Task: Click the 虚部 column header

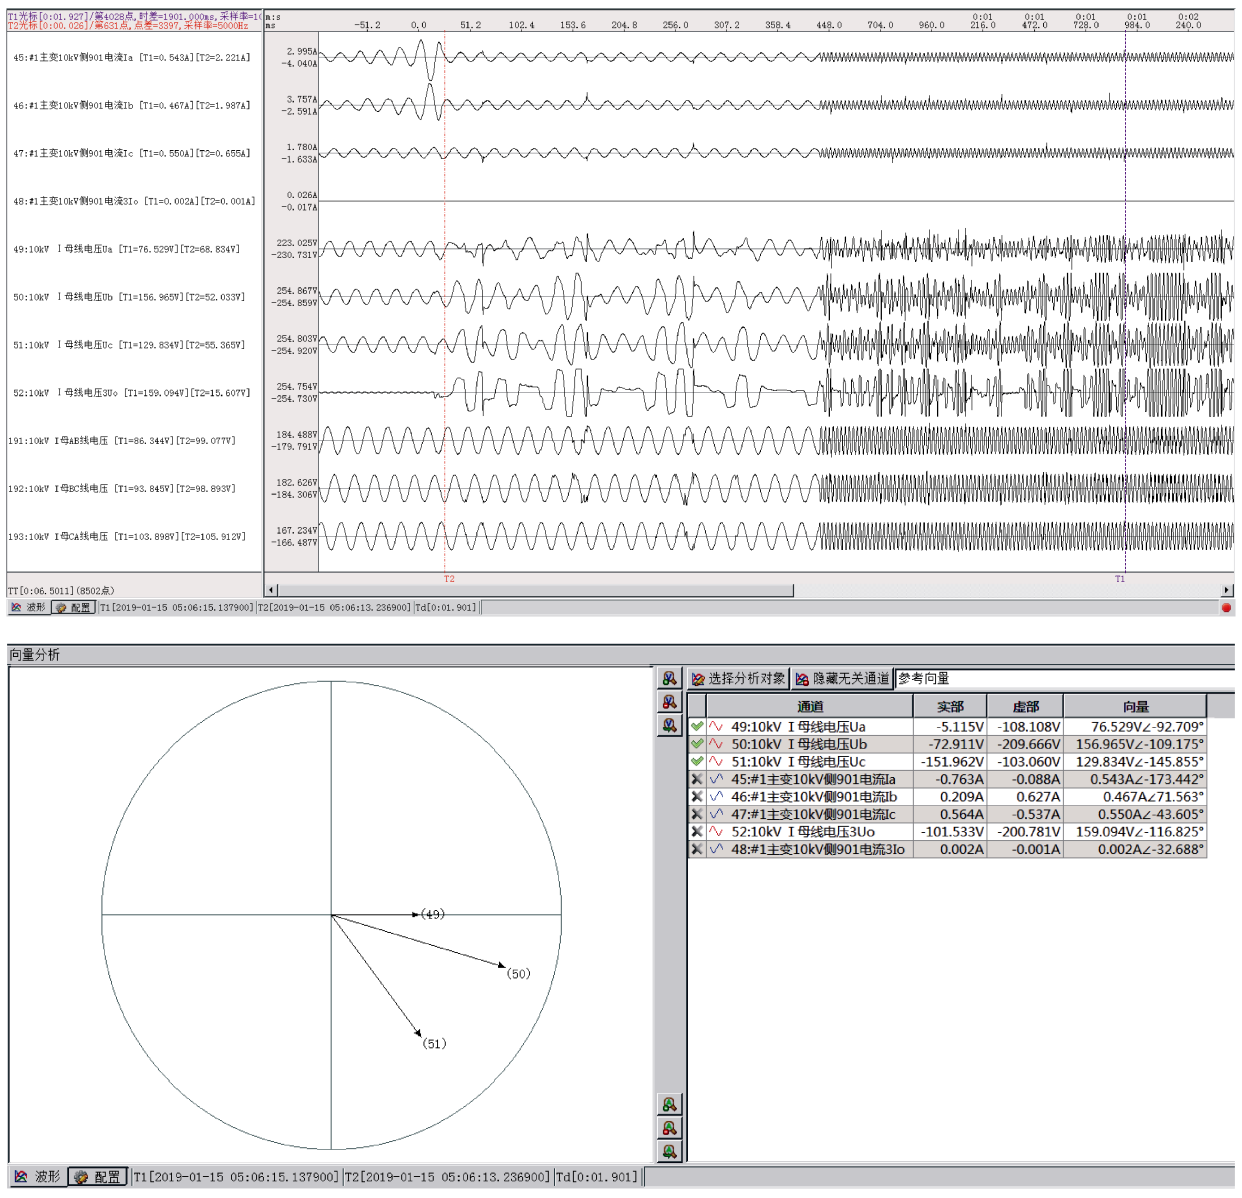Action: coord(1026,706)
